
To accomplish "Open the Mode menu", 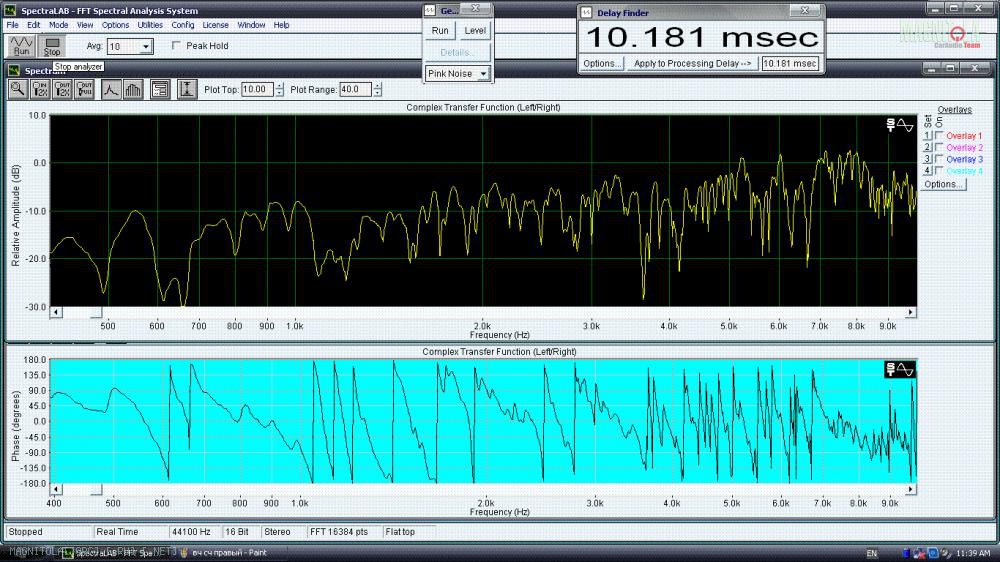I will click(x=59, y=25).
